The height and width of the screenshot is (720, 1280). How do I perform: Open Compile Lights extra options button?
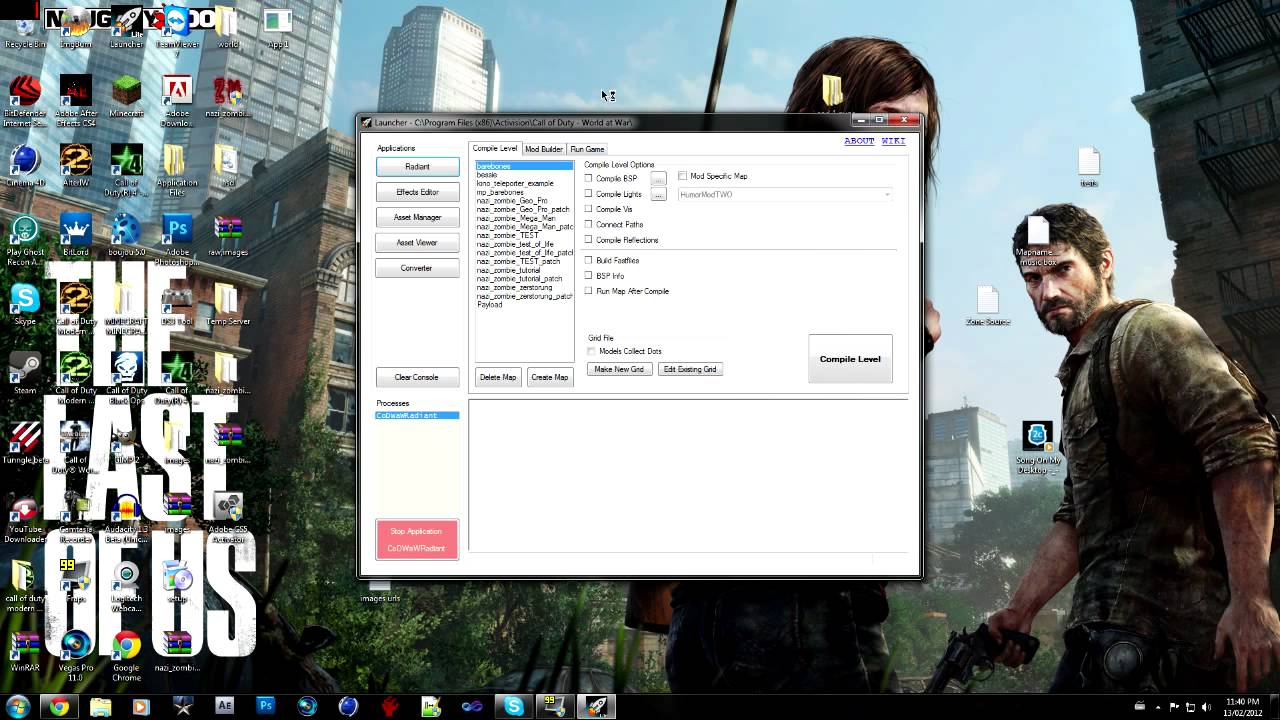(x=658, y=195)
